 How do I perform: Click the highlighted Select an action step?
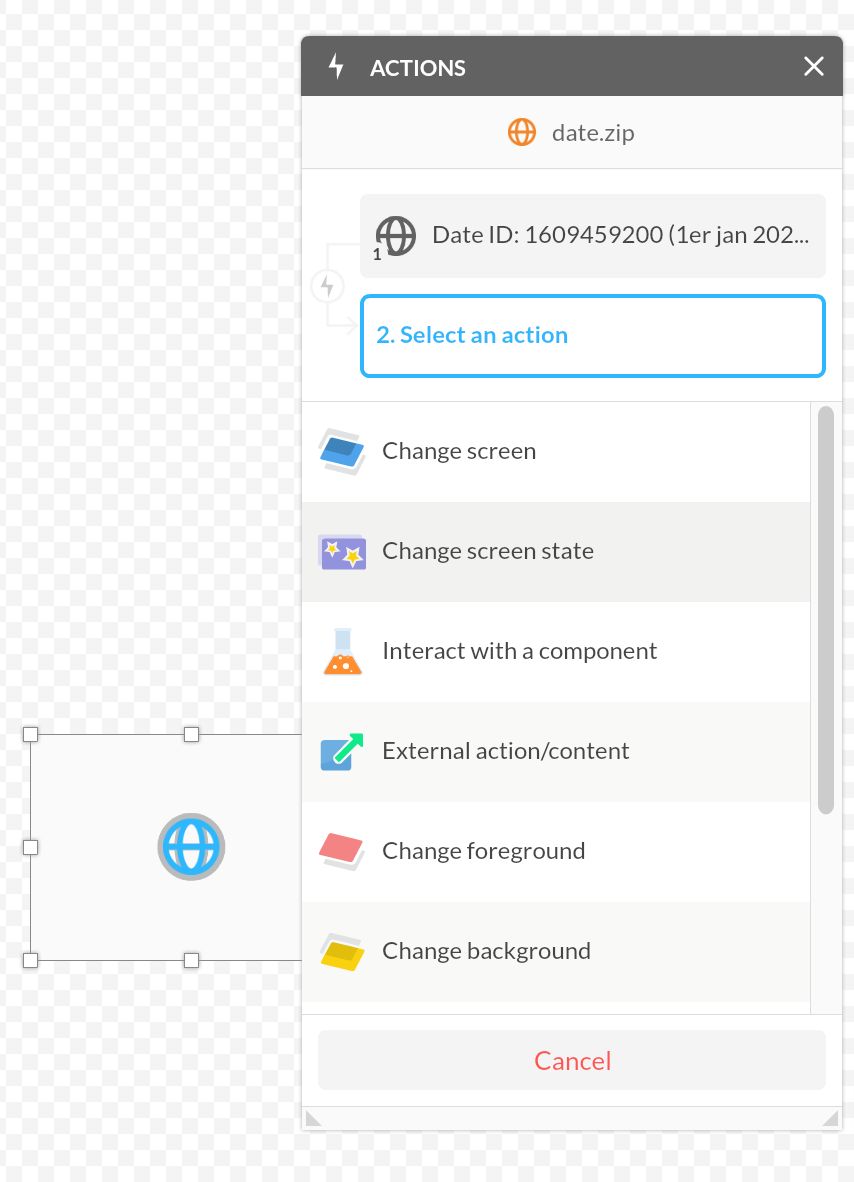point(592,335)
